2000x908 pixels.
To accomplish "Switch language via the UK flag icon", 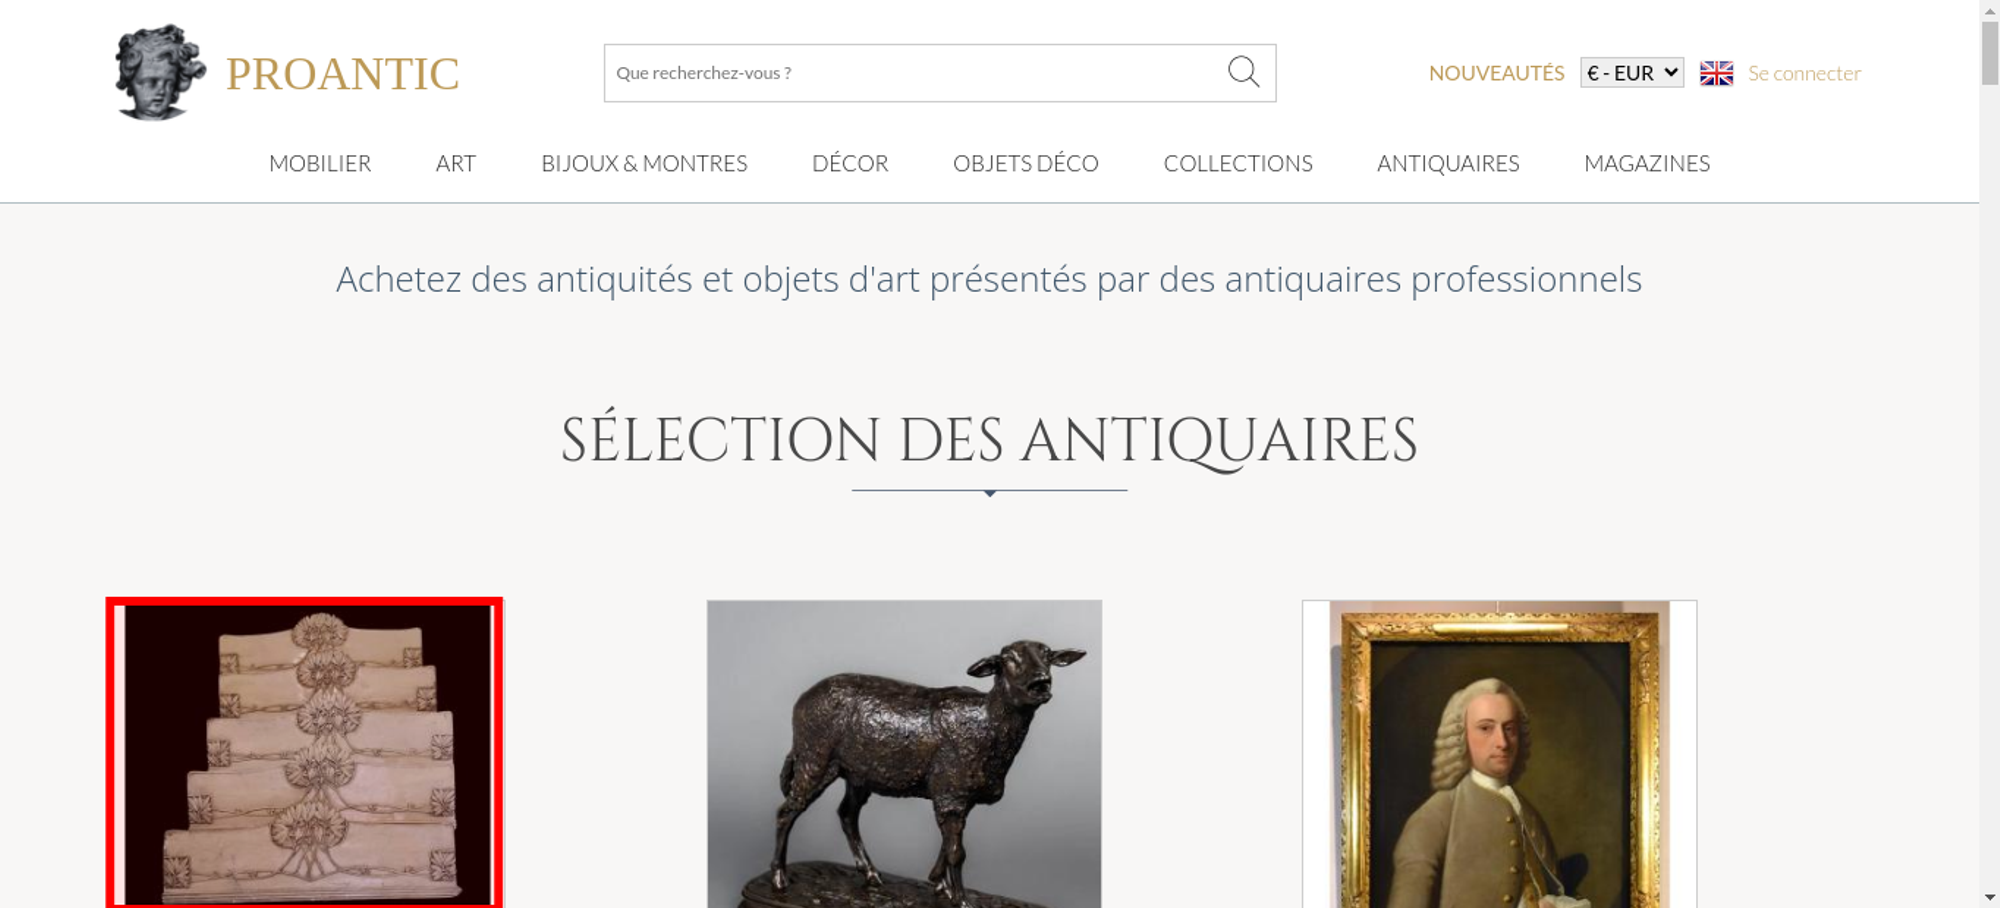I will [1716, 73].
